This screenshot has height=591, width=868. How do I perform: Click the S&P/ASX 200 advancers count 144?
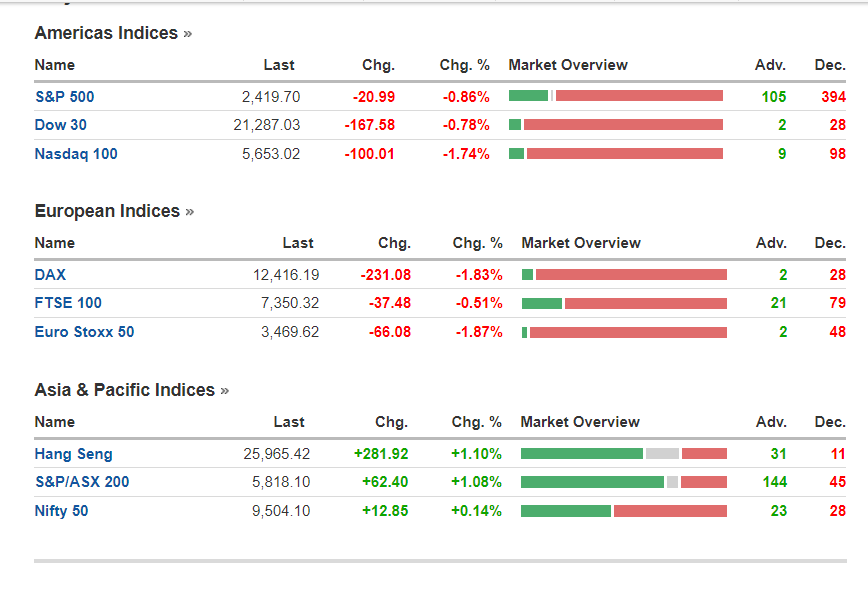click(774, 482)
